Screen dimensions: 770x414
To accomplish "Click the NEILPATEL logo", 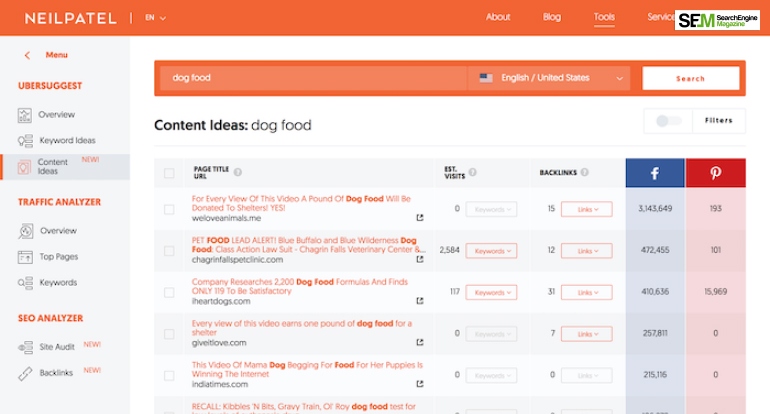I will pyautogui.click(x=71, y=19).
